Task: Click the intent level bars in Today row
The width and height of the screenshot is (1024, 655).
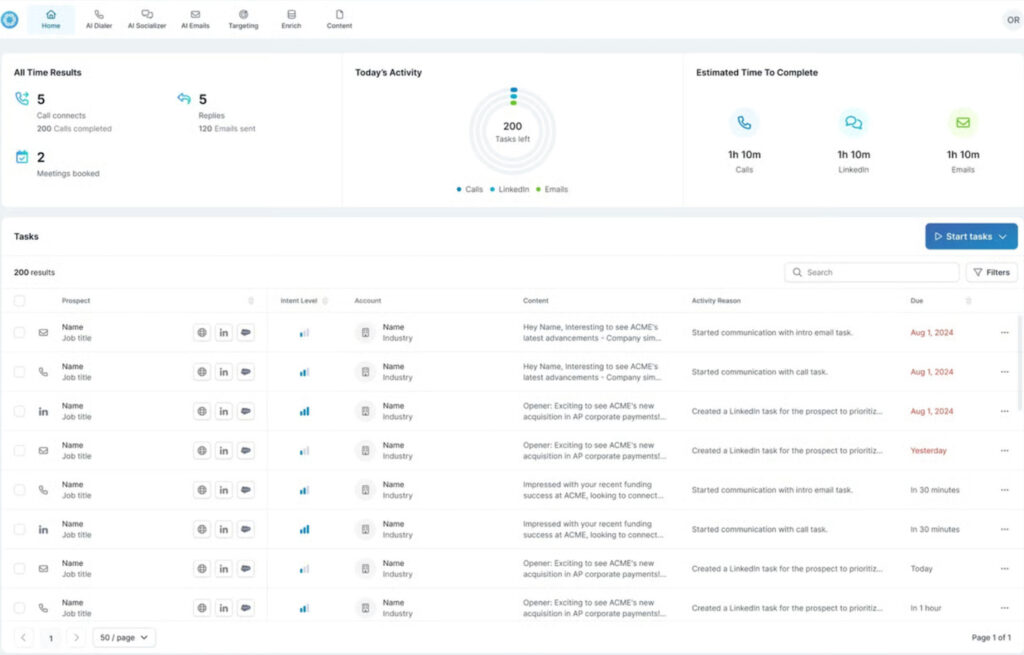Action: [304, 569]
